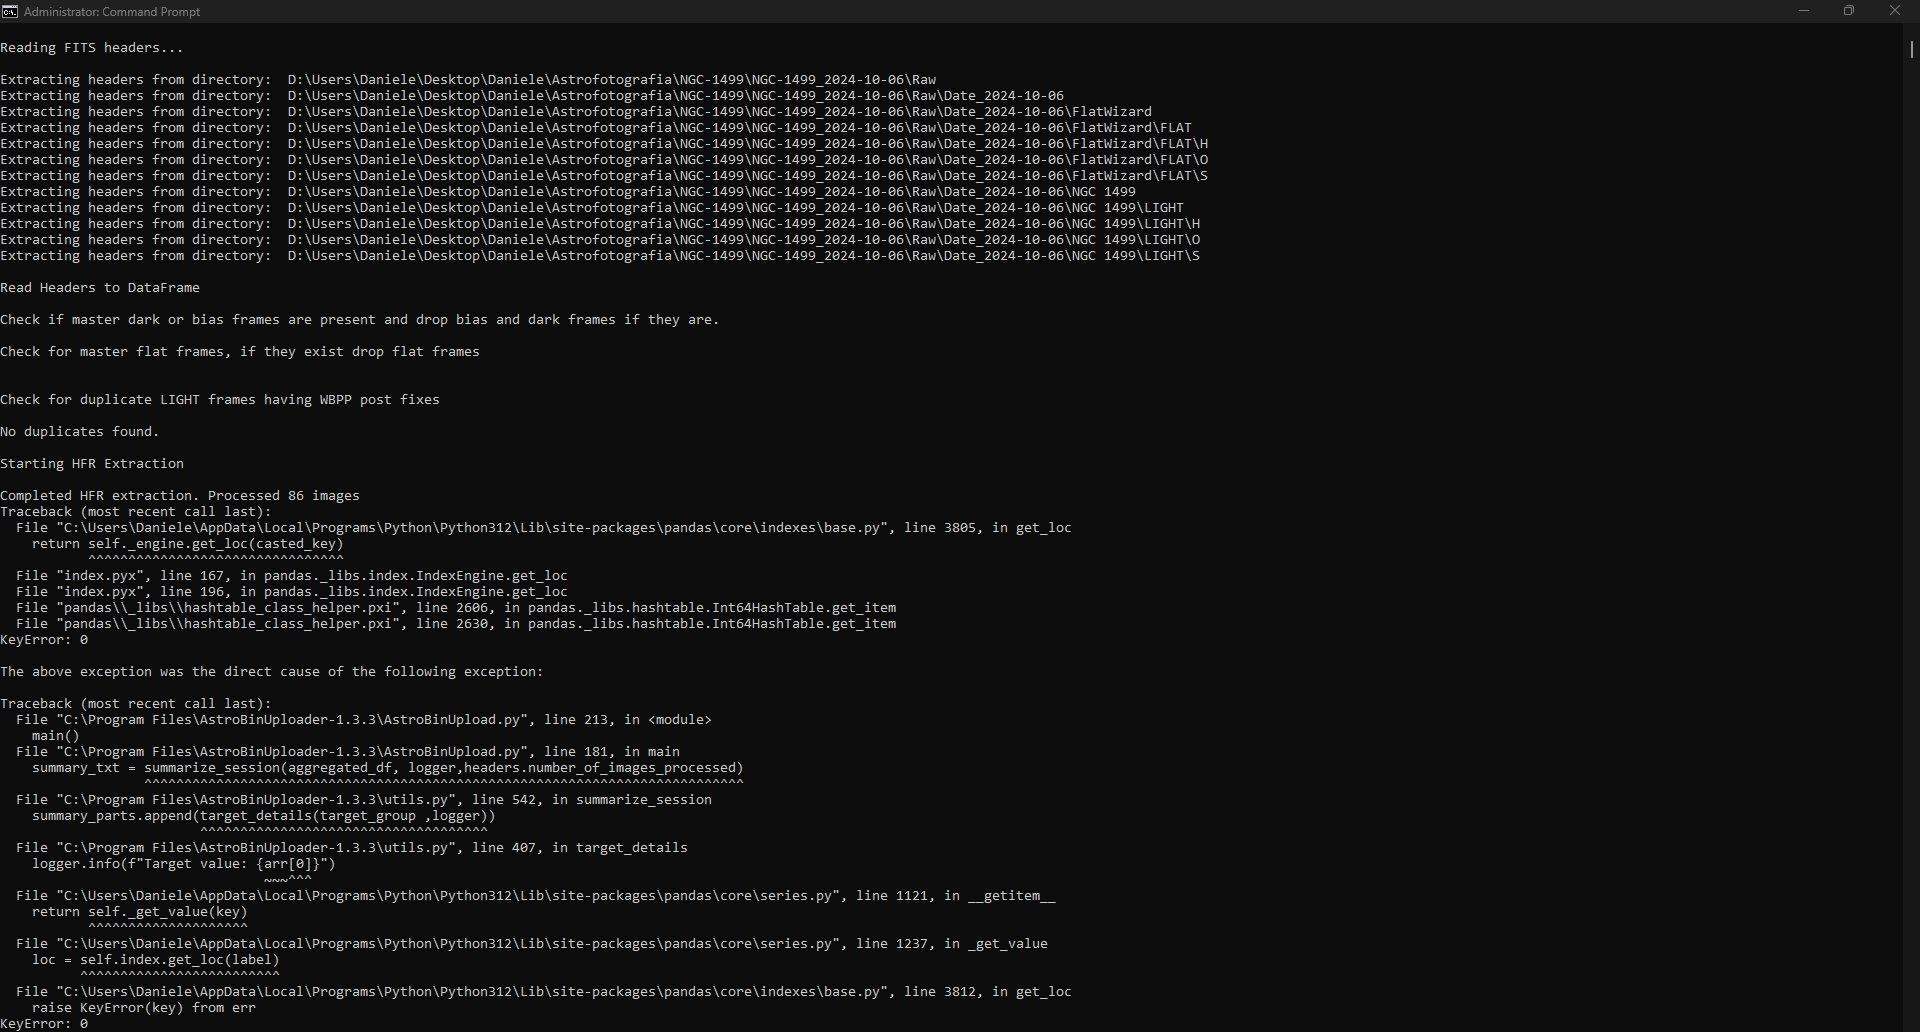The width and height of the screenshot is (1920, 1032).
Task: Click the path ending in 'FlatWizard\FLAT'
Action: [740, 128]
